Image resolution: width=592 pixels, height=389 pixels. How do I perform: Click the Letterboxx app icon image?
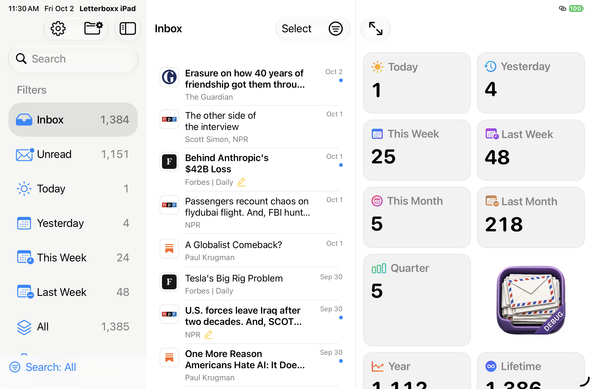tap(531, 300)
